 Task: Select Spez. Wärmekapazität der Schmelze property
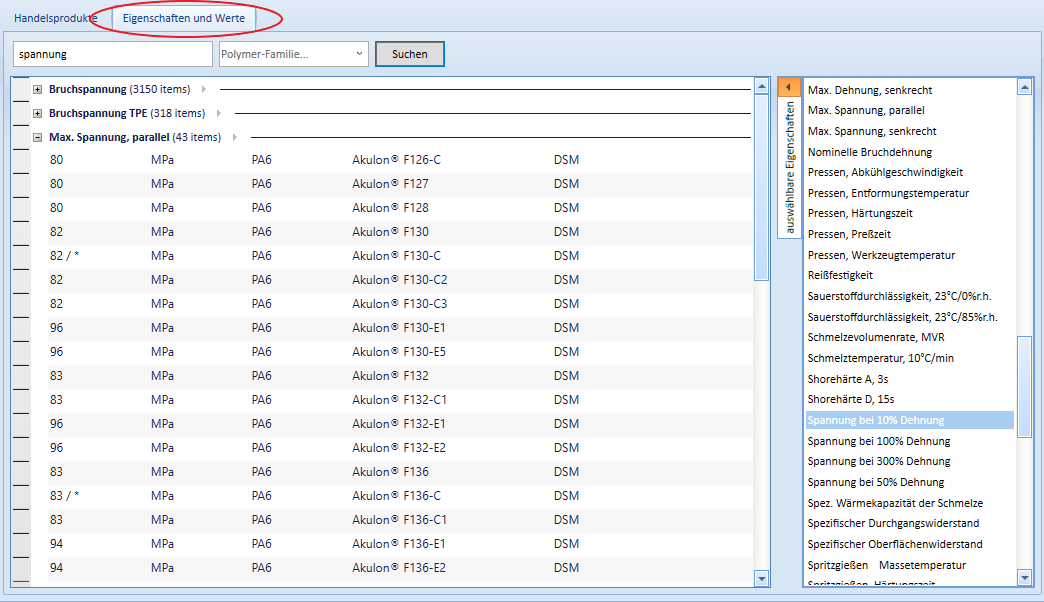coord(895,503)
